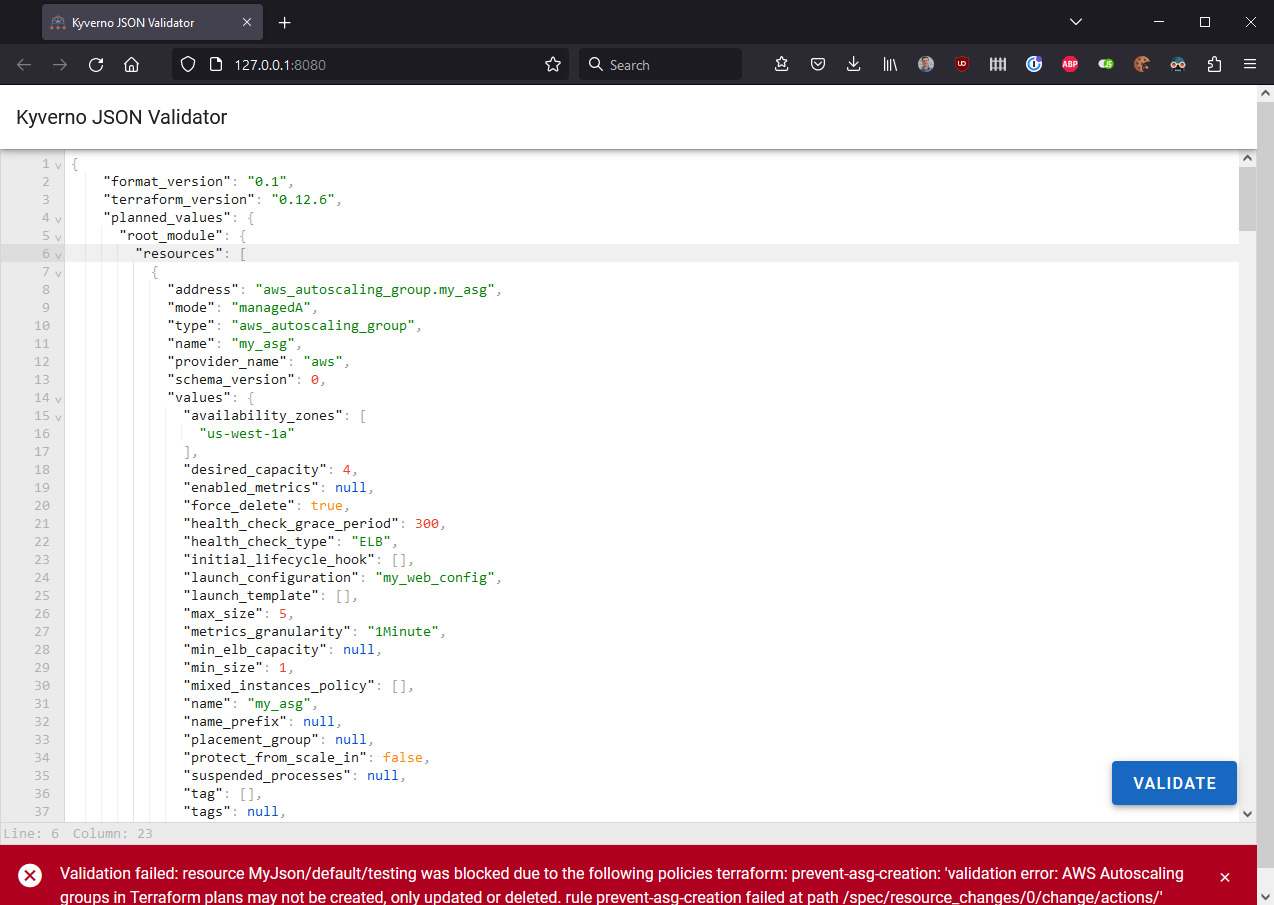
Task: Click the Adblock Plus ABP icon
Action: coord(1069,64)
